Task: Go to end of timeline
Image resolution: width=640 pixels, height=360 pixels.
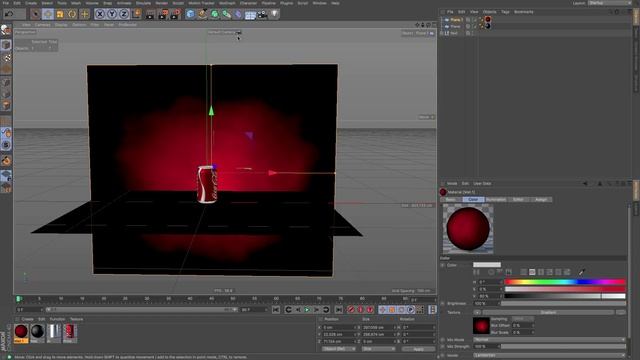Action: [x=339, y=310]
